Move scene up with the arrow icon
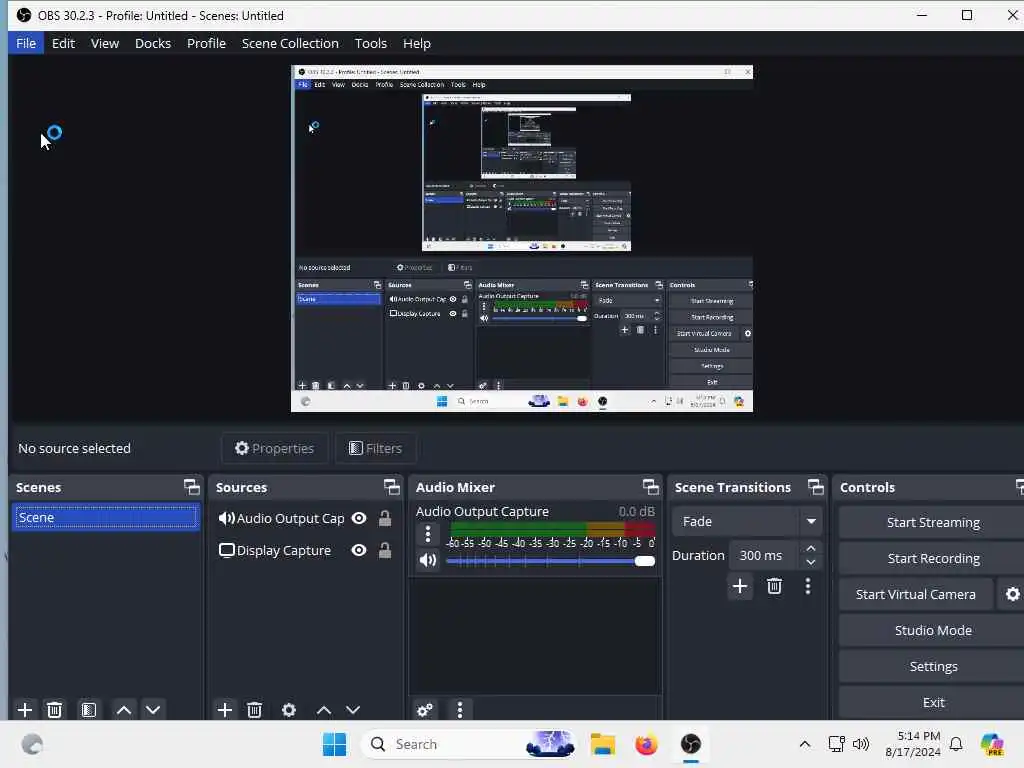This screenshot has width=1024, height=768. 123,710
